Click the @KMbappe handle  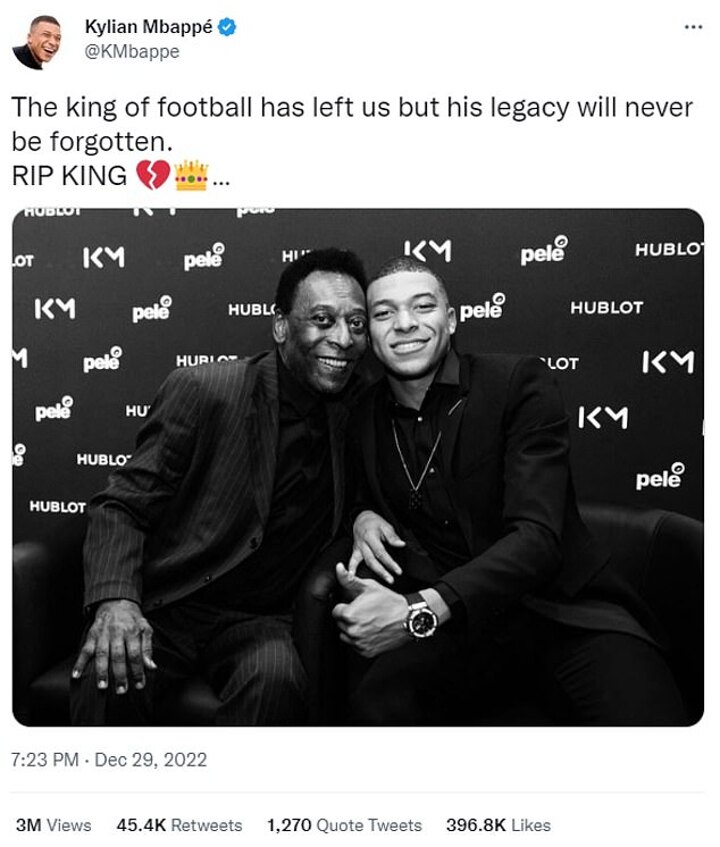coord(132,52)
